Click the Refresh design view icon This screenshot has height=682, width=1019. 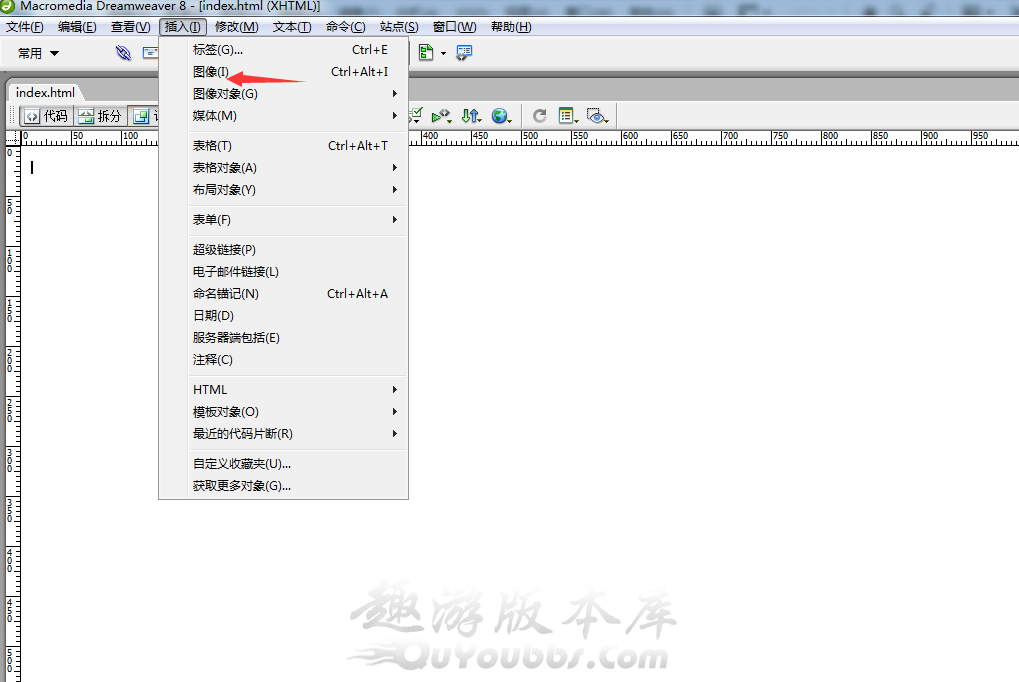pyautogui.click(x=539, y=116)
